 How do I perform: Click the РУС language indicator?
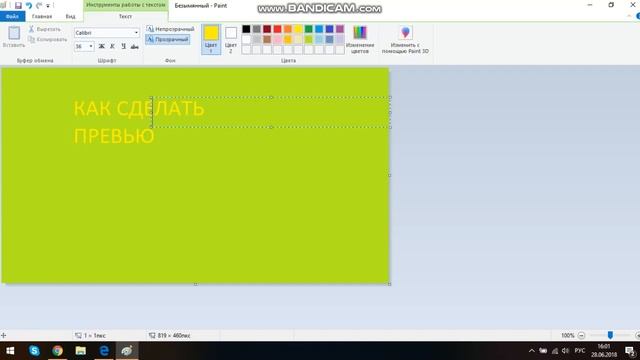[x=580, y=351]
